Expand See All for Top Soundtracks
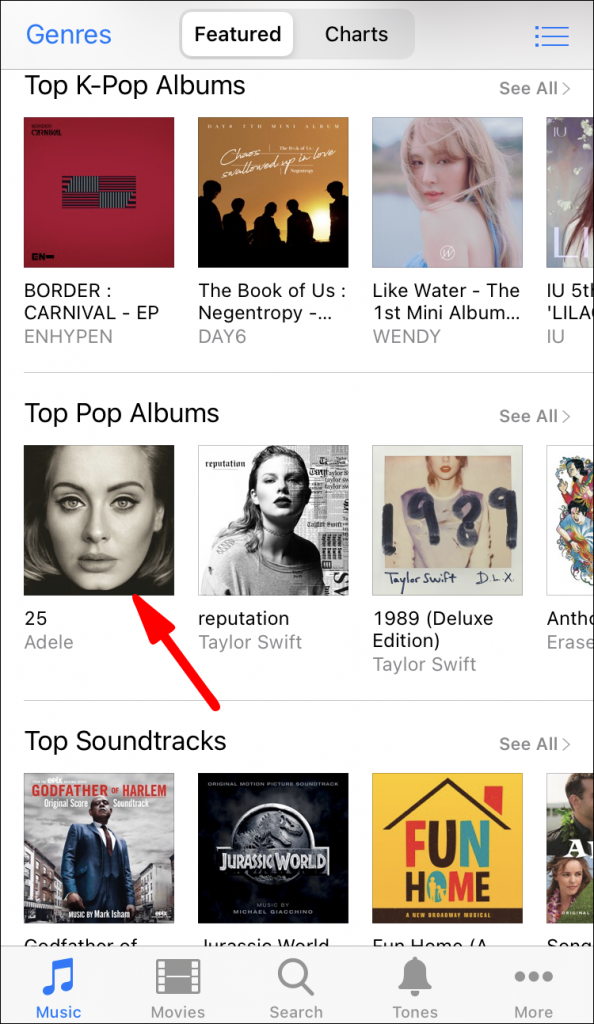Viewport: 594px width, 1024px height. pos(535,744)
